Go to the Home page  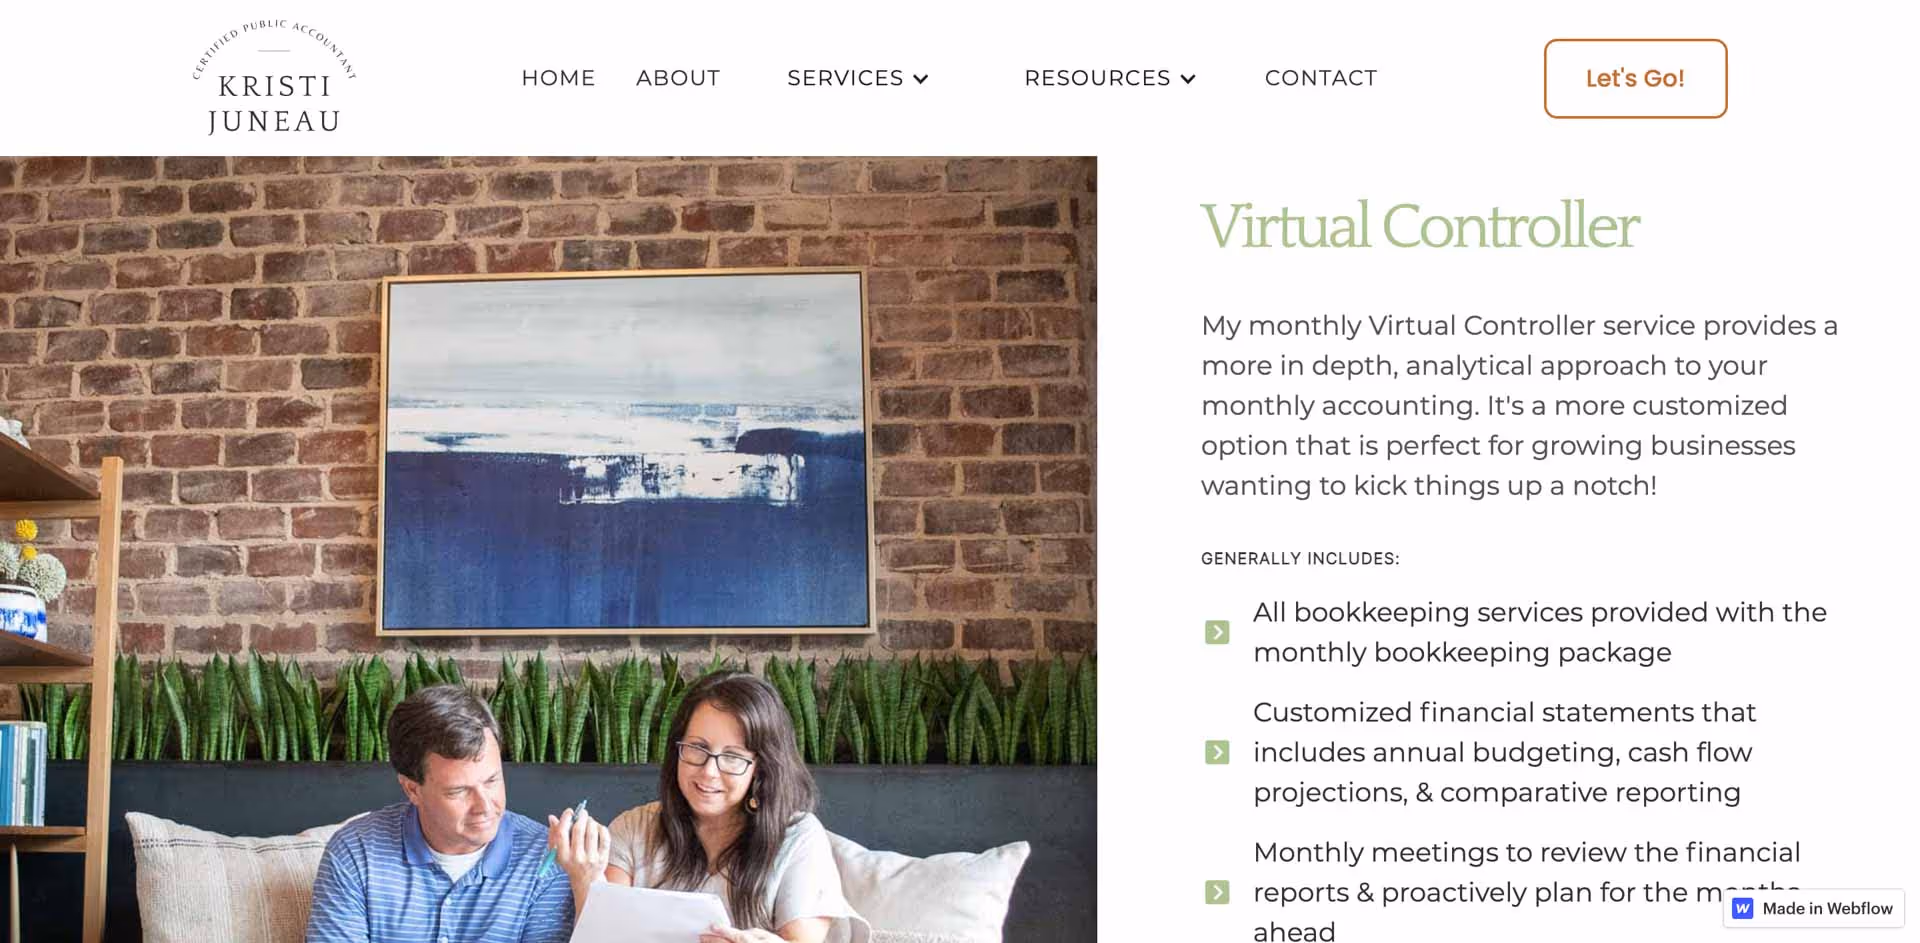[558, 78]
